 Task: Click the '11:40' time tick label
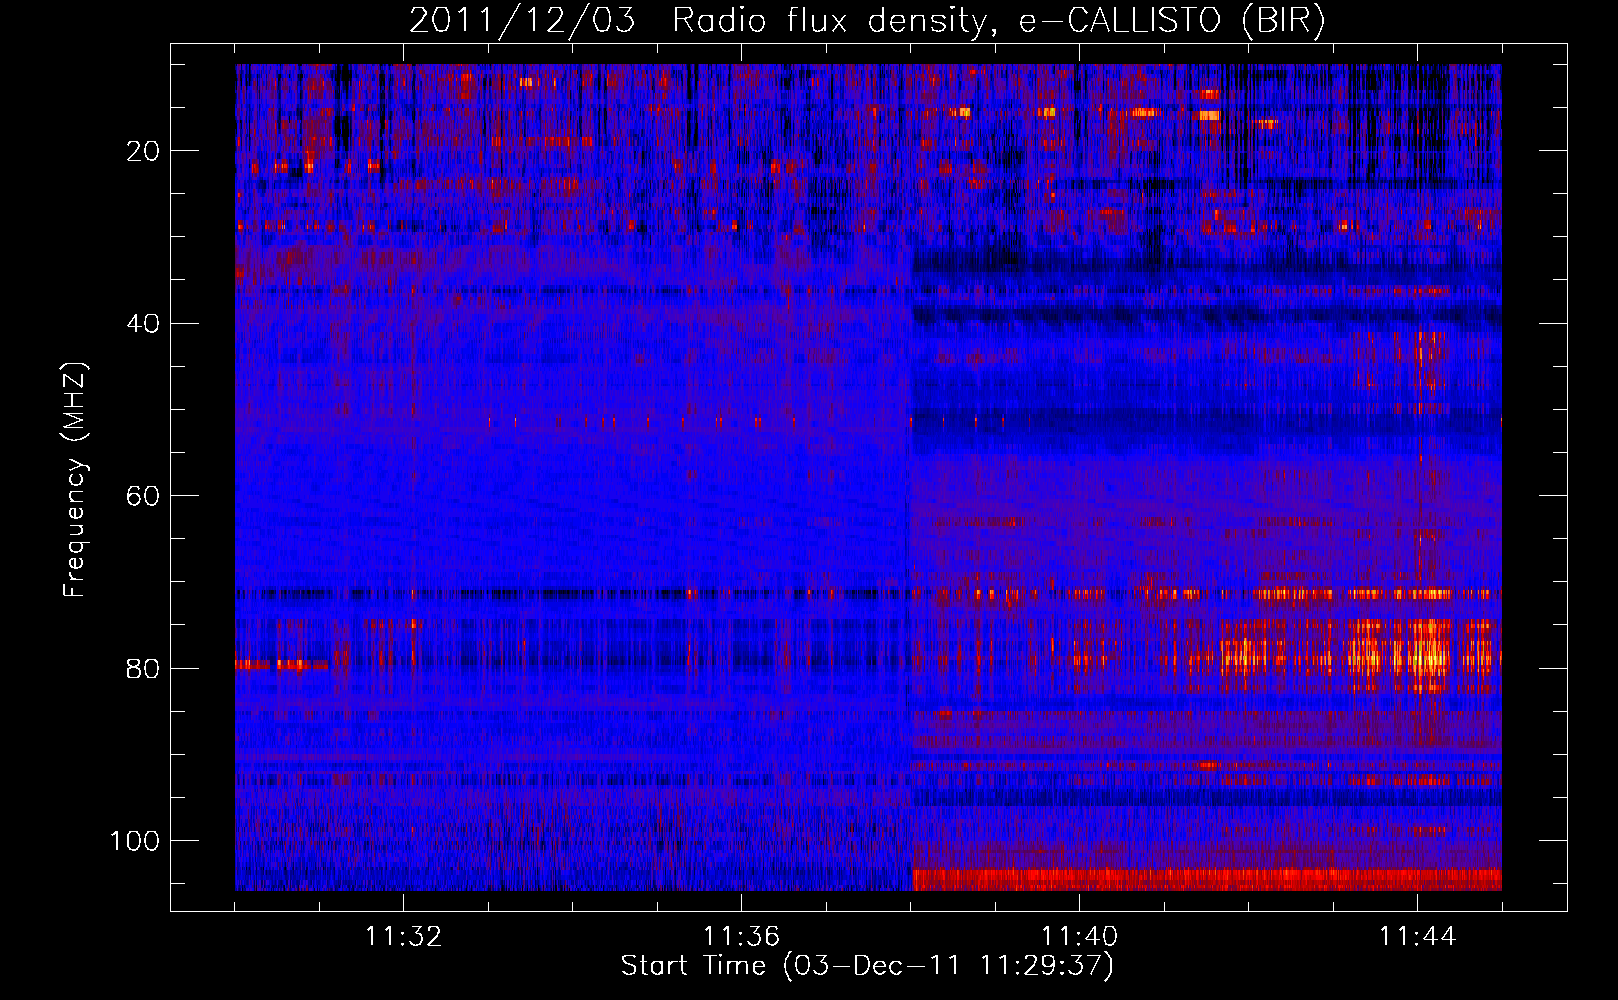(1079, 937)
